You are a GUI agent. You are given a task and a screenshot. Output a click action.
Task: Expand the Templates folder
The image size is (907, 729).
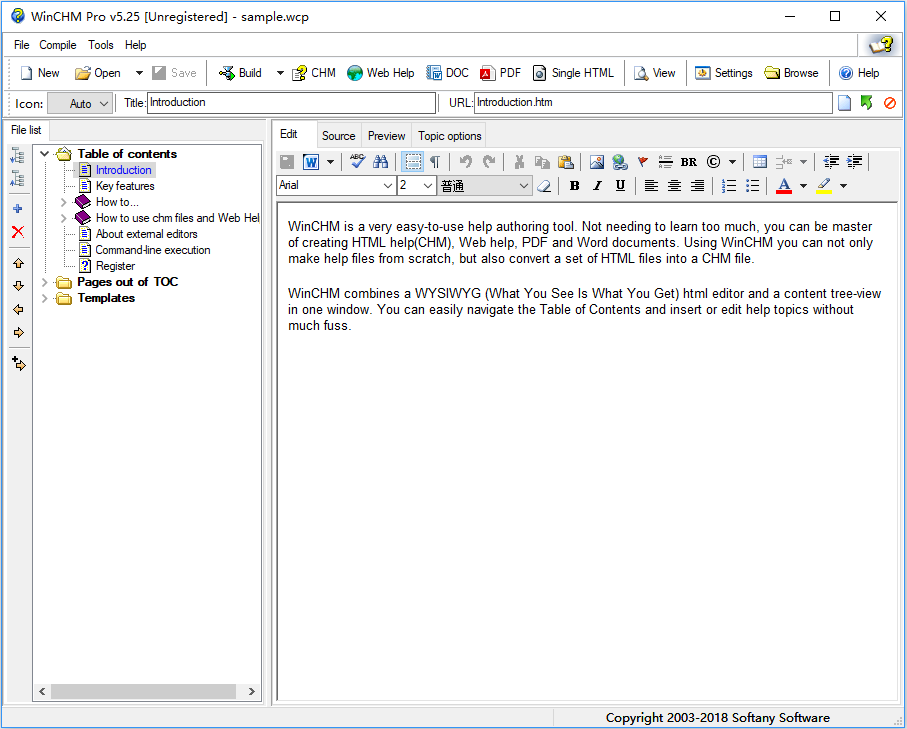[x=45, y=299]
